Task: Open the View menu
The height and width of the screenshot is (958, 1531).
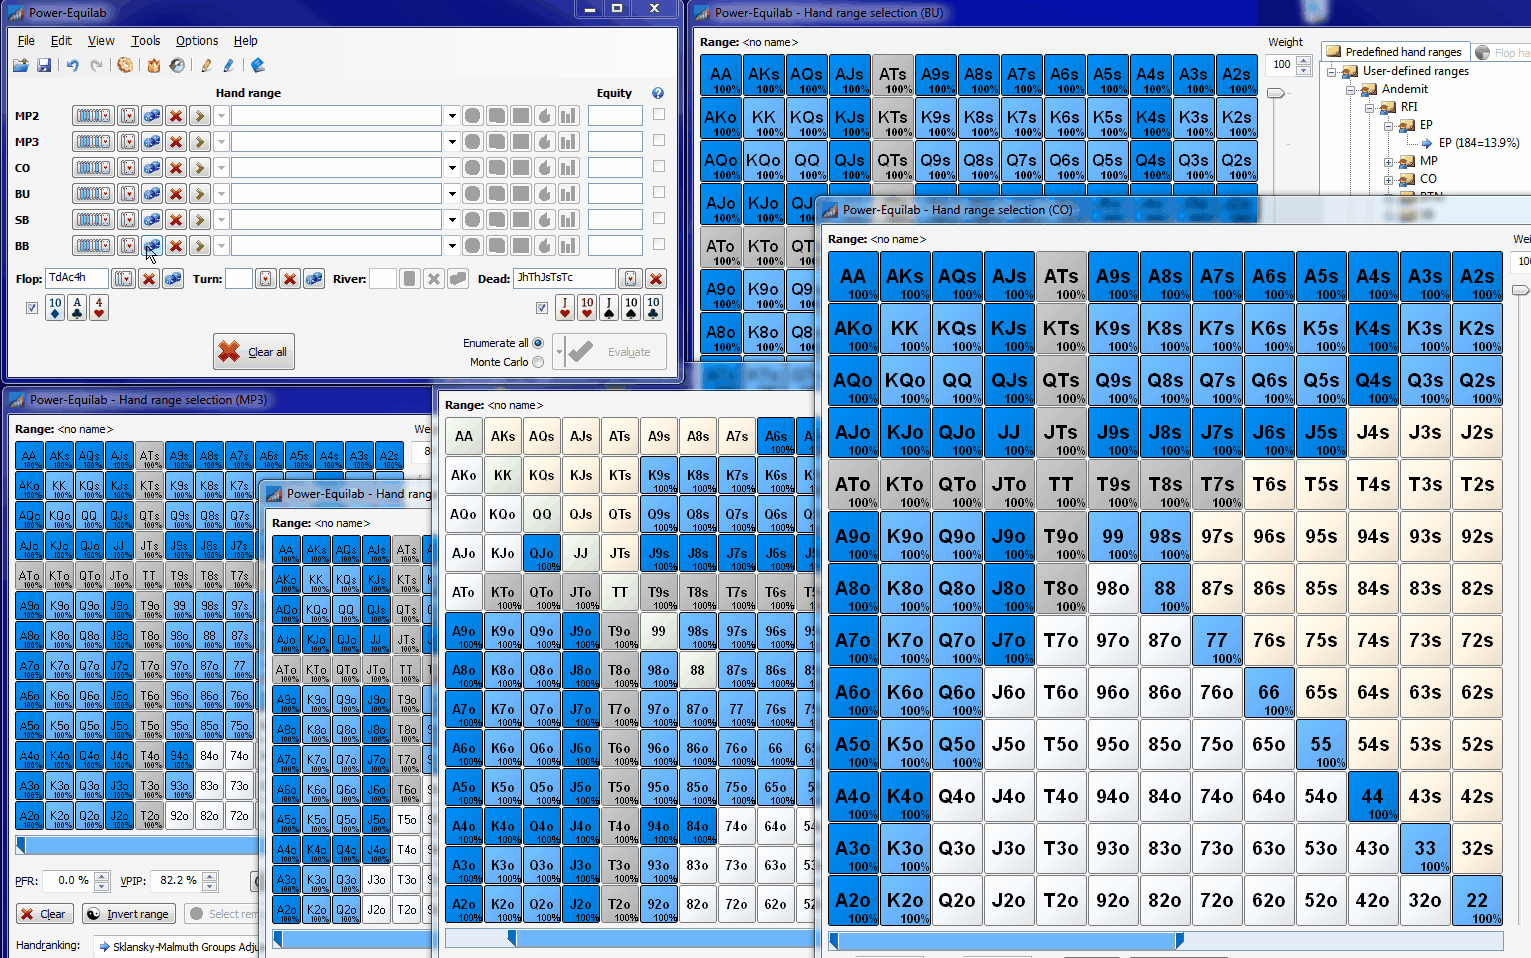Action: pos(101,41)
